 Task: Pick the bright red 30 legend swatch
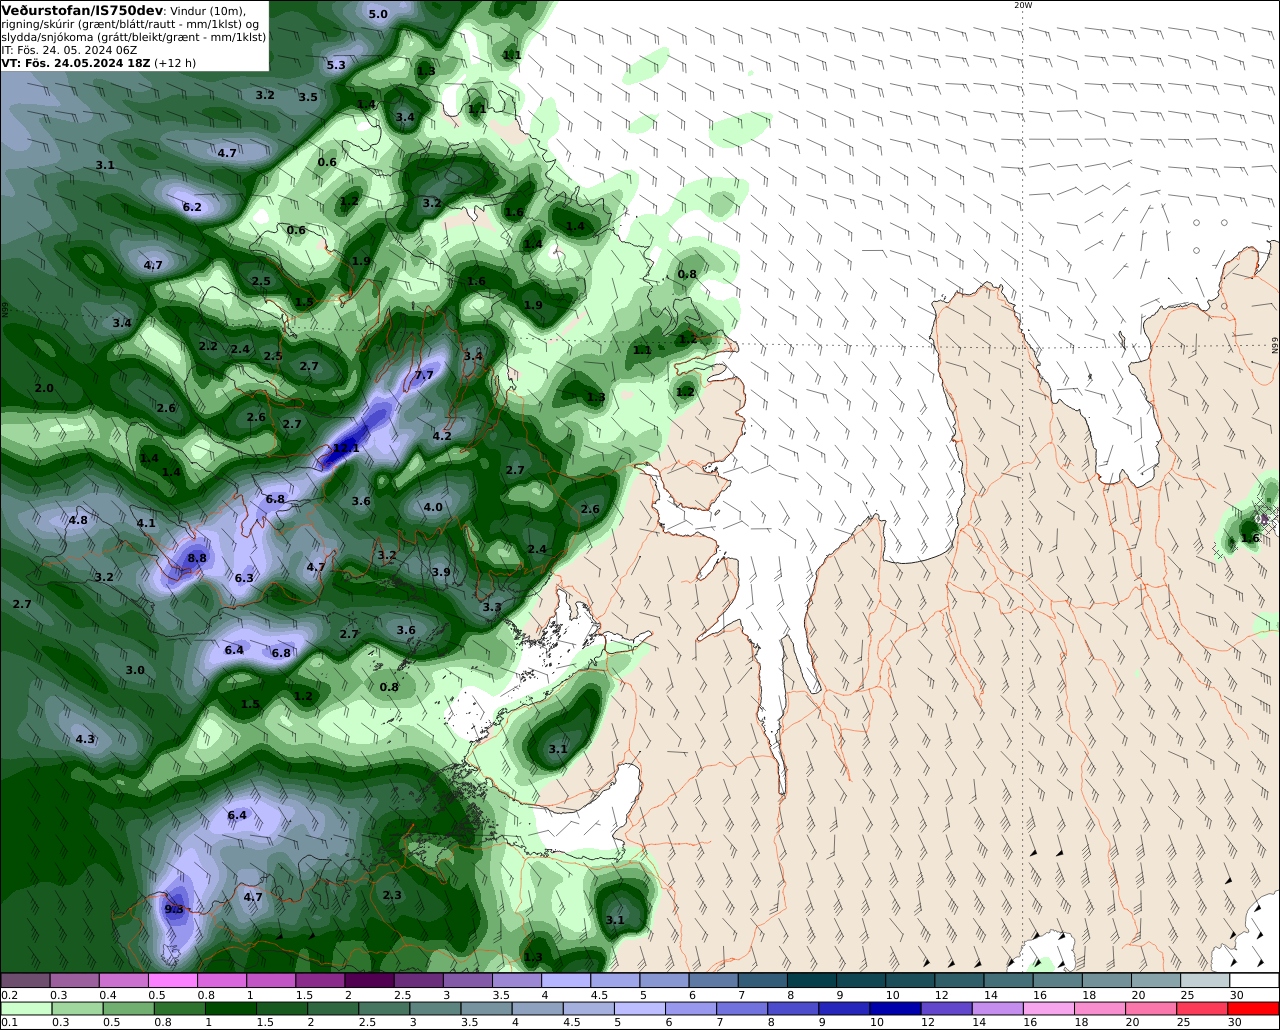click(x=1255, y=1009)
